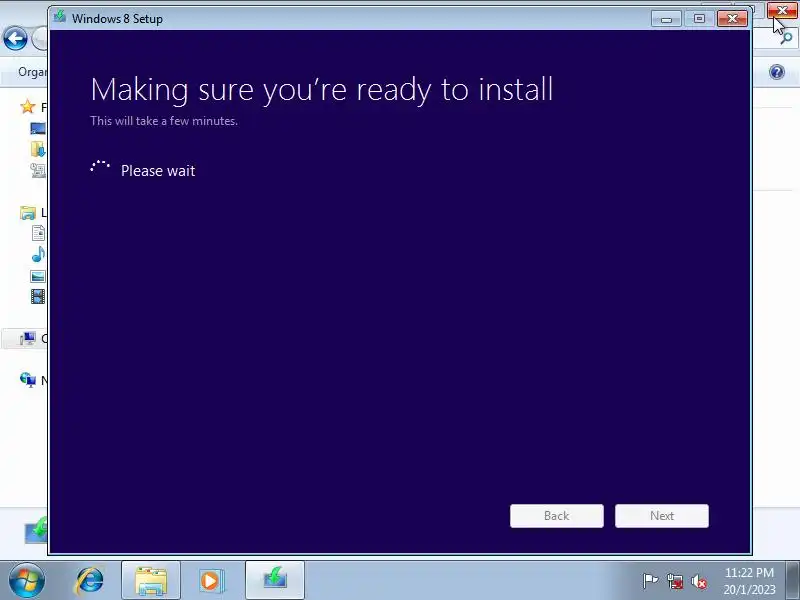Select the Downloads folder icon in Explorer sidebar
Screen dimensions: 800x600
(38, 149)
